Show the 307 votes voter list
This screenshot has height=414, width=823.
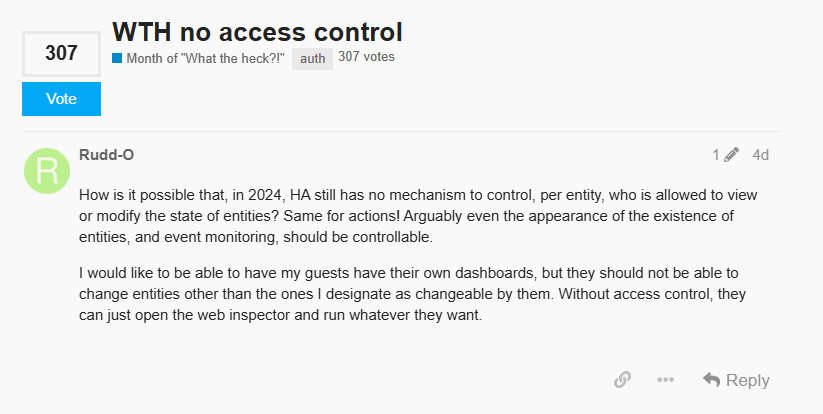[366, 57]
